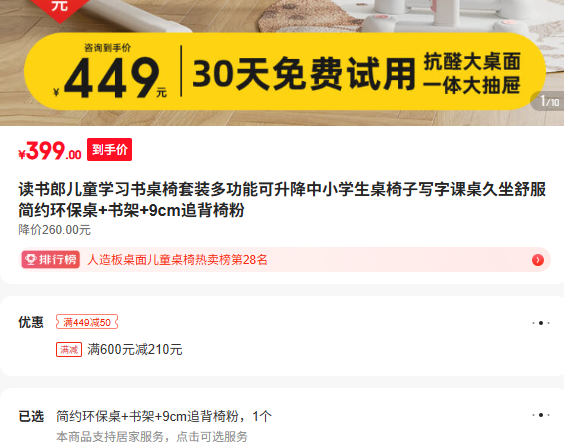Viewport: 564px width, 447px height.
Task: Click the trophy icon in ranking badge
Action: (31, 259)
